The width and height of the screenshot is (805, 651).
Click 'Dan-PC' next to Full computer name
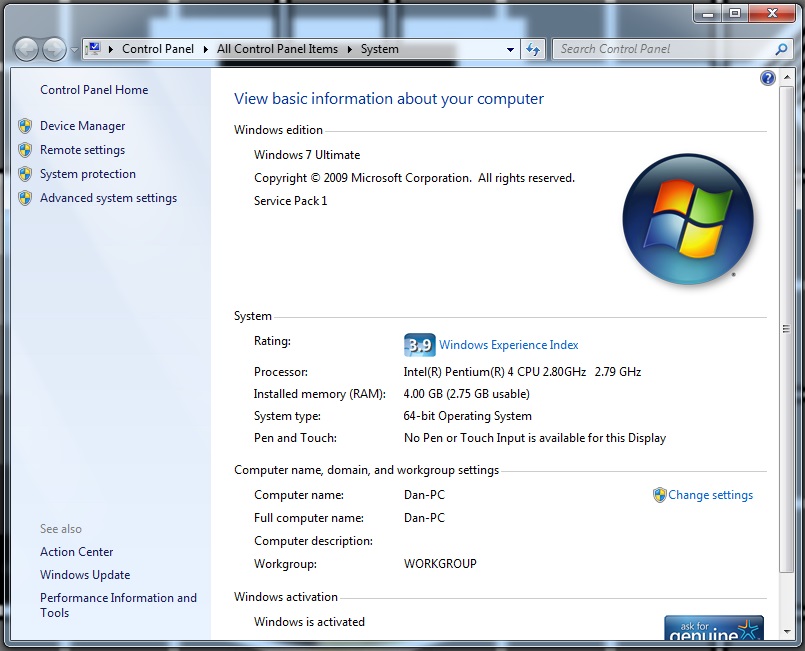[425, 518]
